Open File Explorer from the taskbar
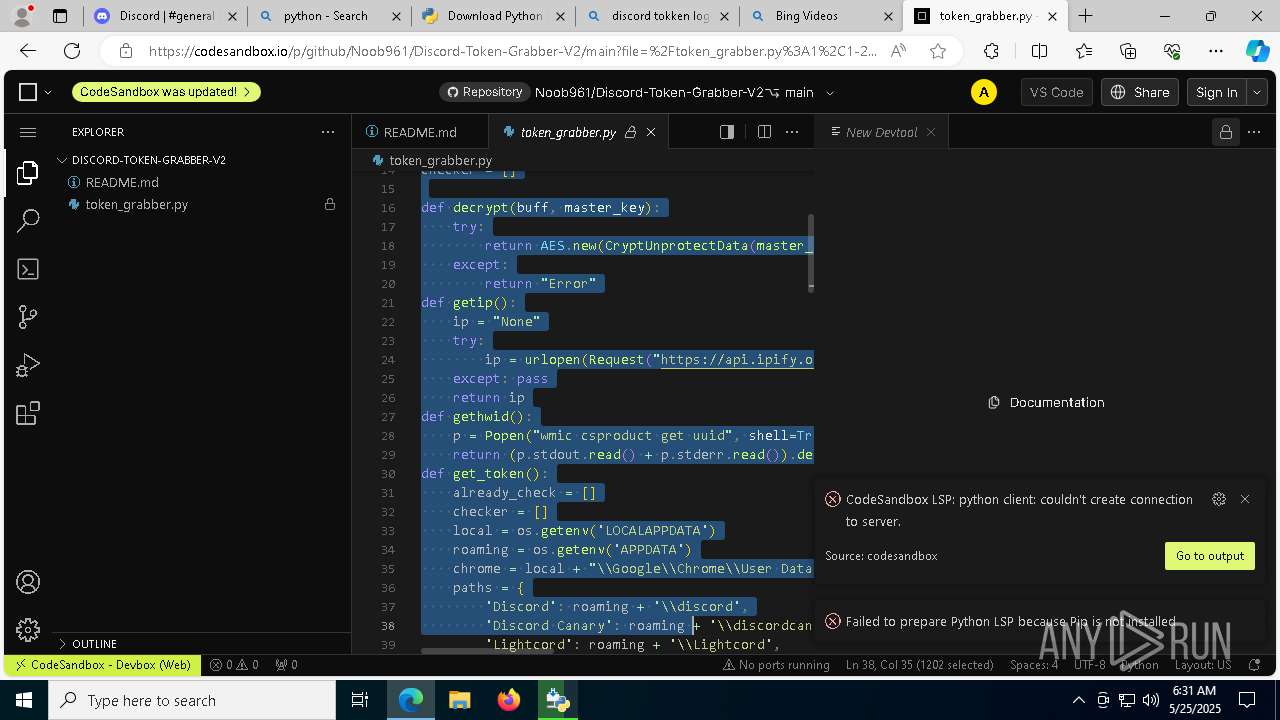 pyautogui.click(x=459, y=700)
